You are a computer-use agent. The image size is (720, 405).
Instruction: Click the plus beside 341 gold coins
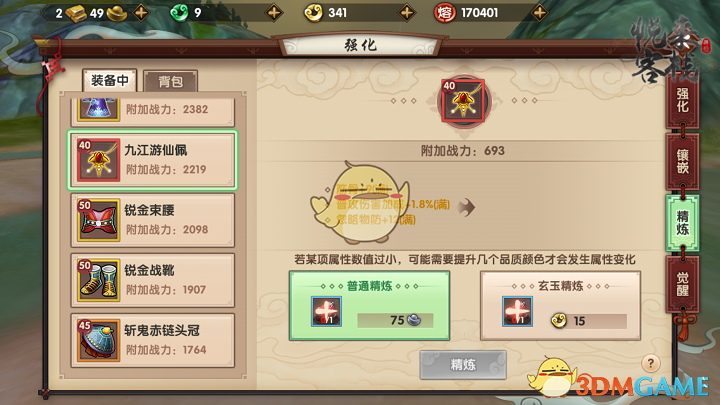click(x=406, y=12)
